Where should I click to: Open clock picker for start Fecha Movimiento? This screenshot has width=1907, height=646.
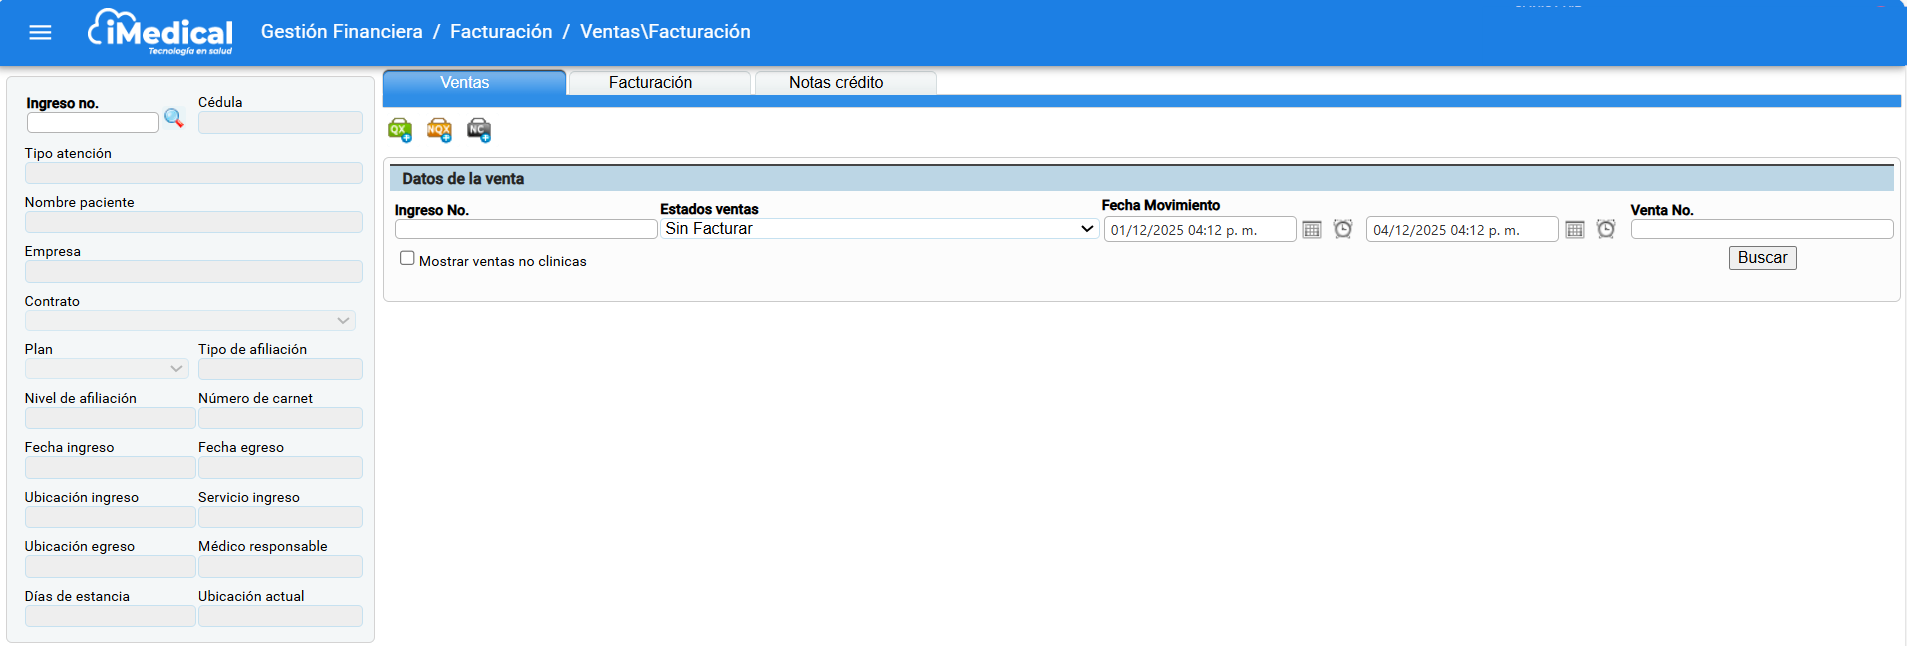pos(1343,229)
